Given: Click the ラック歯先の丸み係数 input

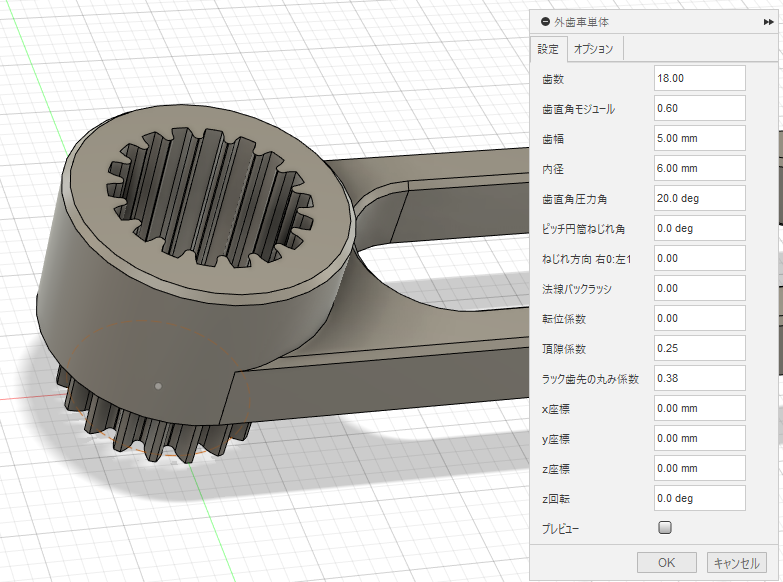Looking at the screenshot, I should click(x=699, y=378).
